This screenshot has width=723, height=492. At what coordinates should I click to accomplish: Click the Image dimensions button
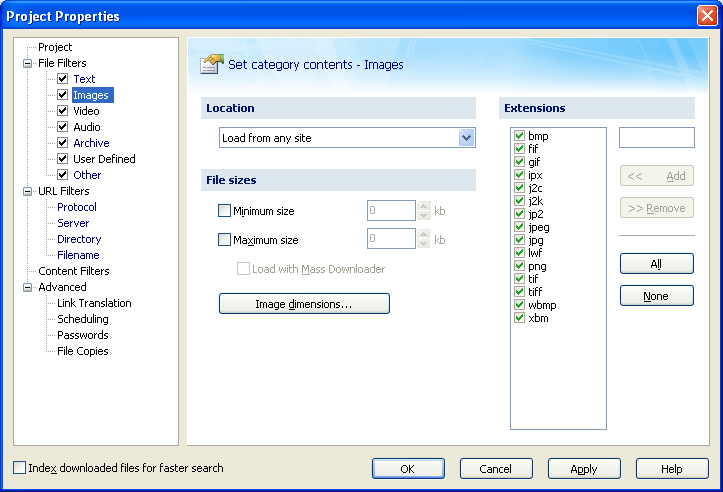[304, 304]
